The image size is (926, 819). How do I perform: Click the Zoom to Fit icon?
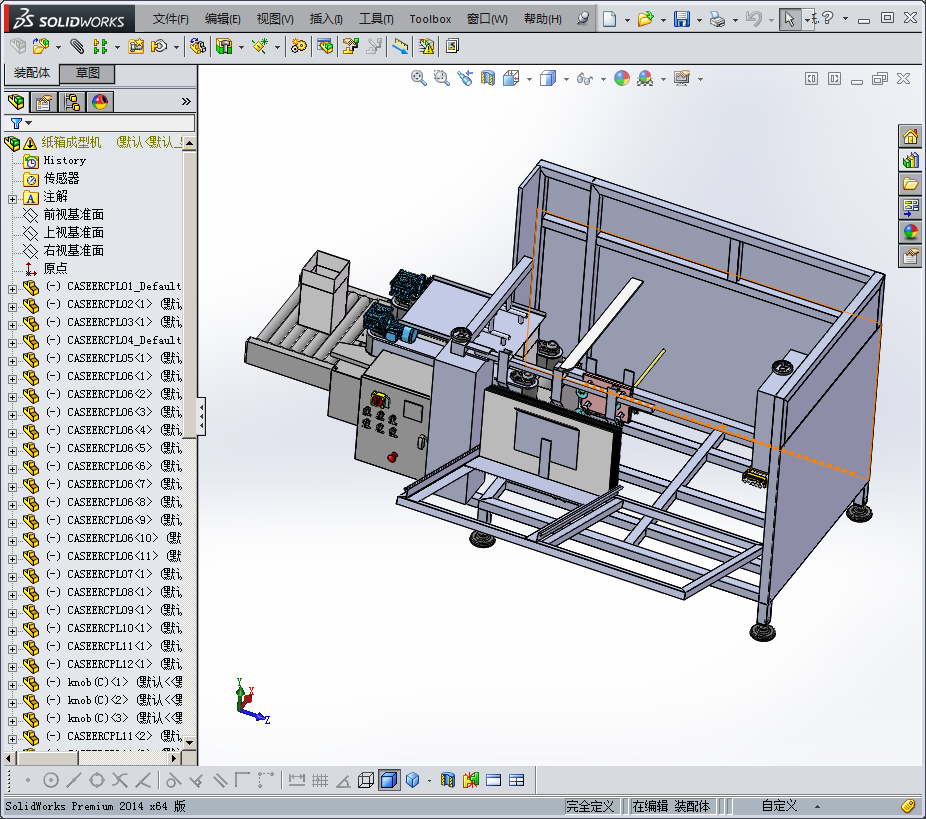[x=419, y=78]
